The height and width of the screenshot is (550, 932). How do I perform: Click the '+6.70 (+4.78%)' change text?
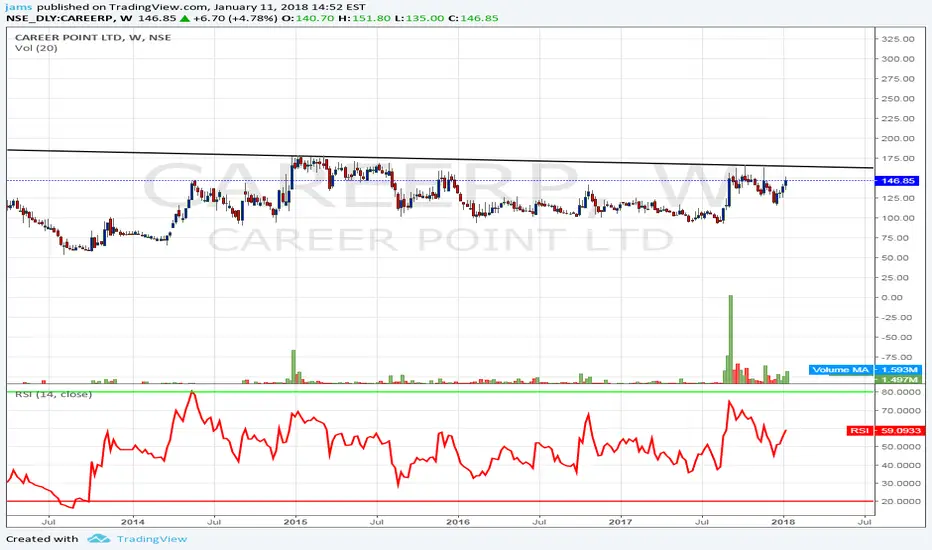[x=235, y=18]
